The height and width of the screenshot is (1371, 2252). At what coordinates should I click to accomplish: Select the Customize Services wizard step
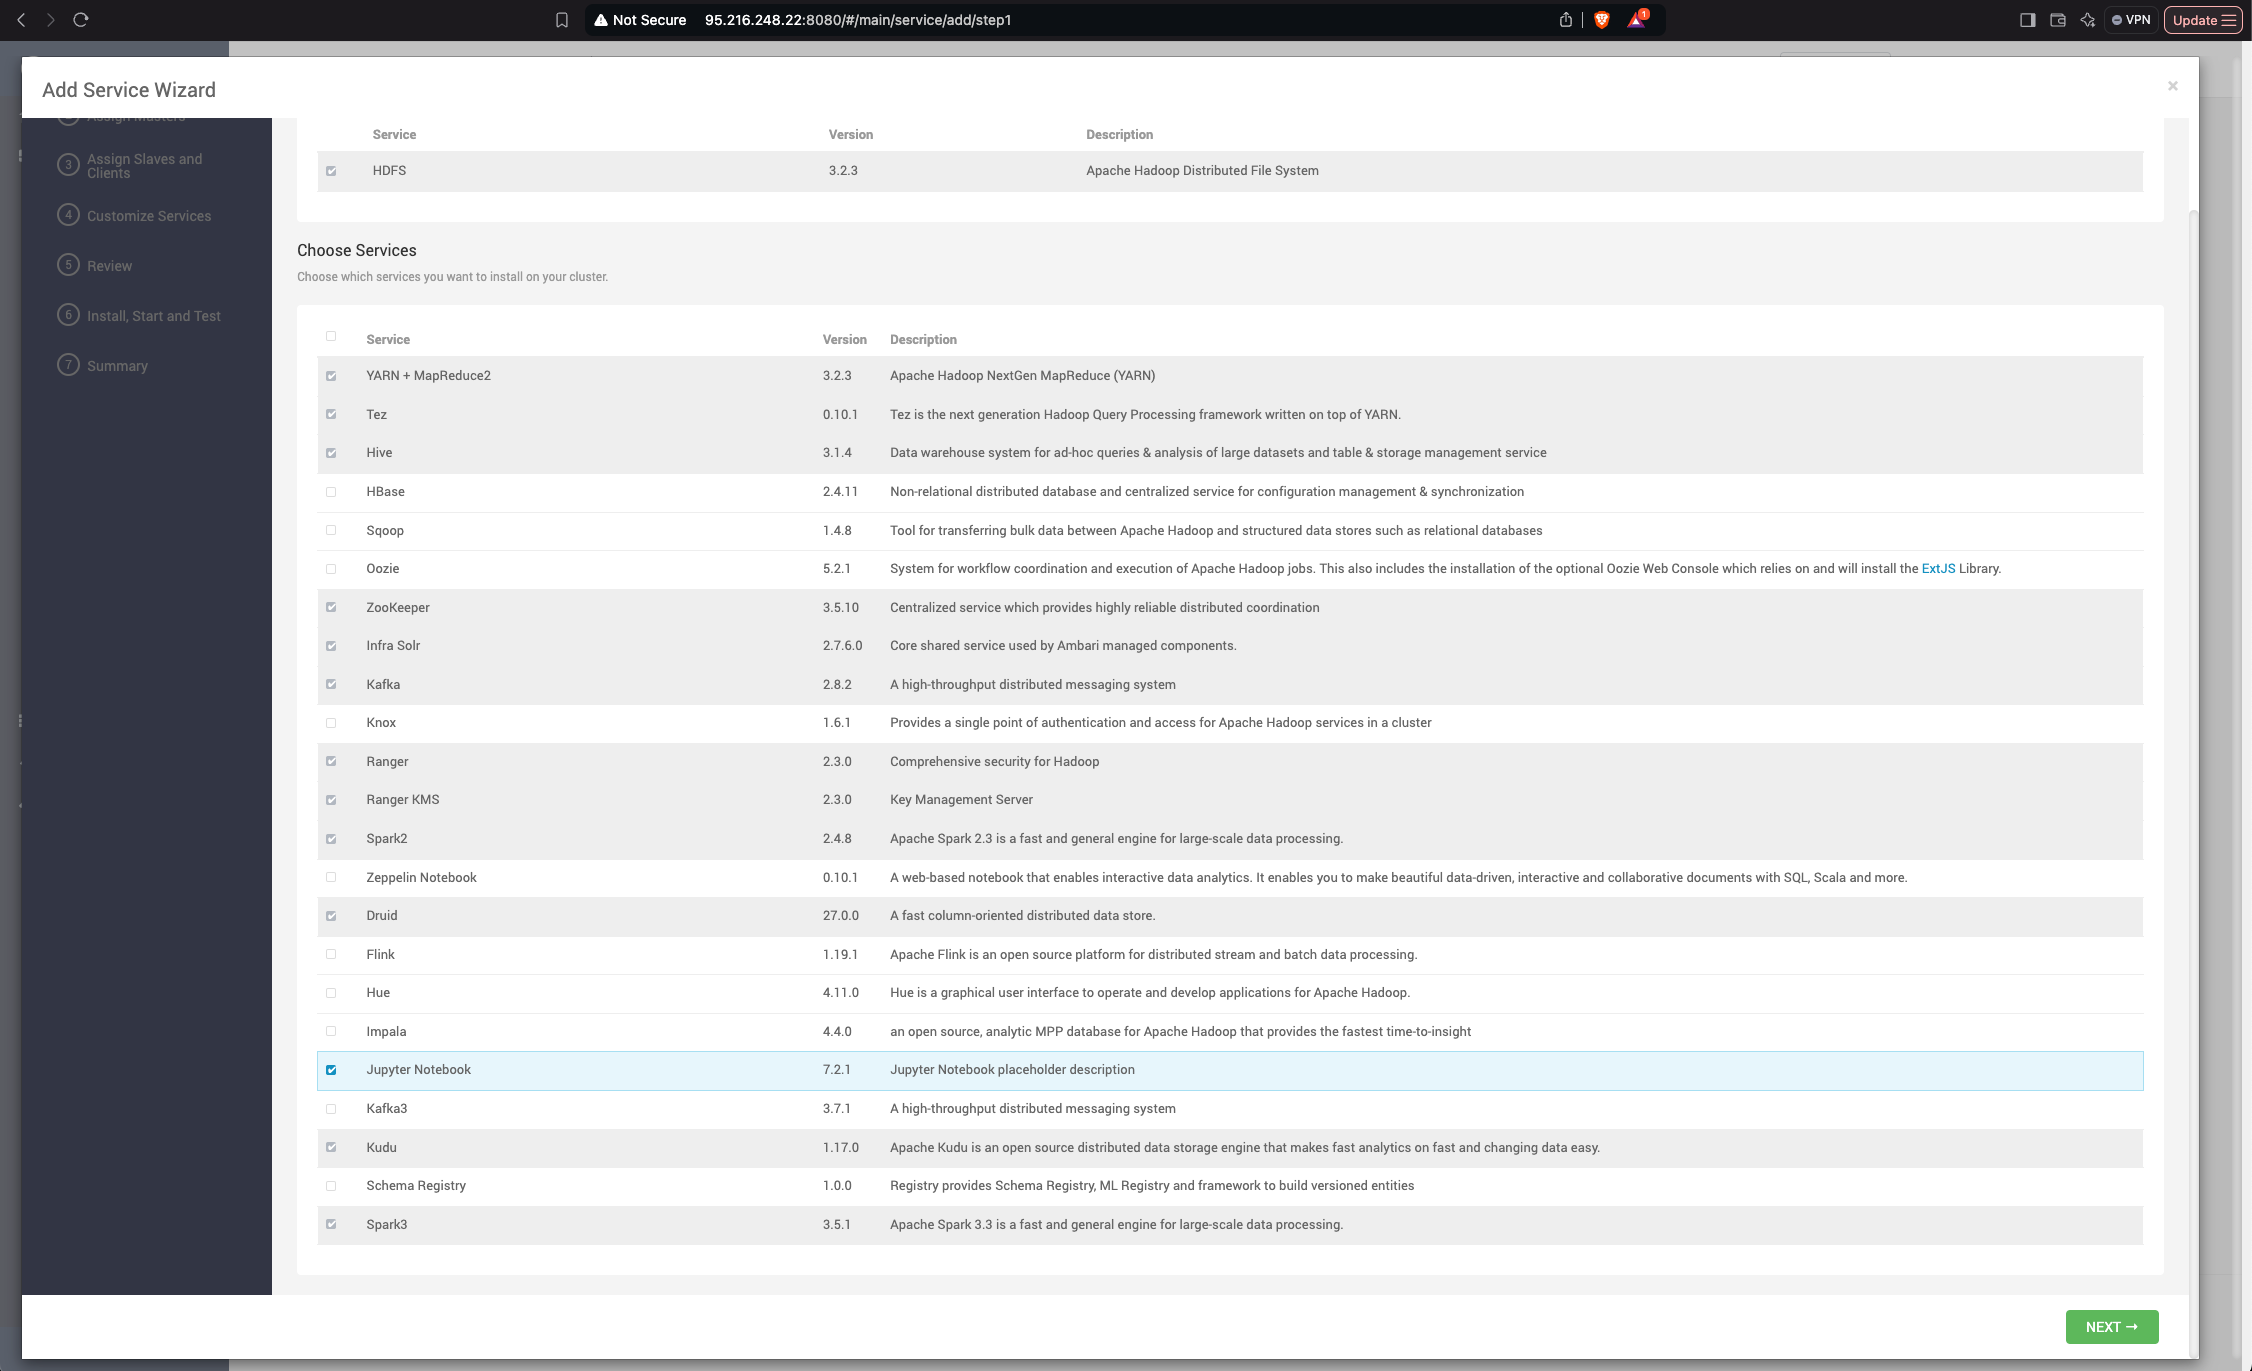tap(149, 216)
